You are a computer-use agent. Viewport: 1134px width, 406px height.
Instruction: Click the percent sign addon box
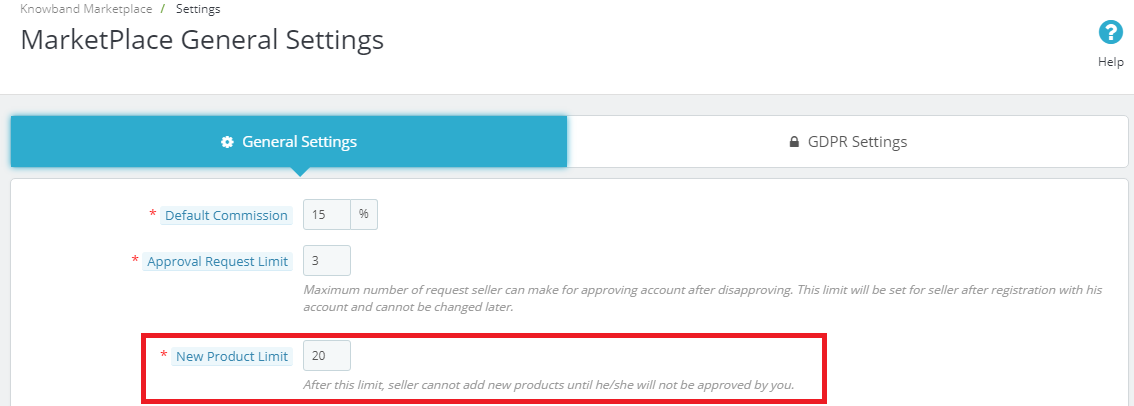tap(364, 215)
